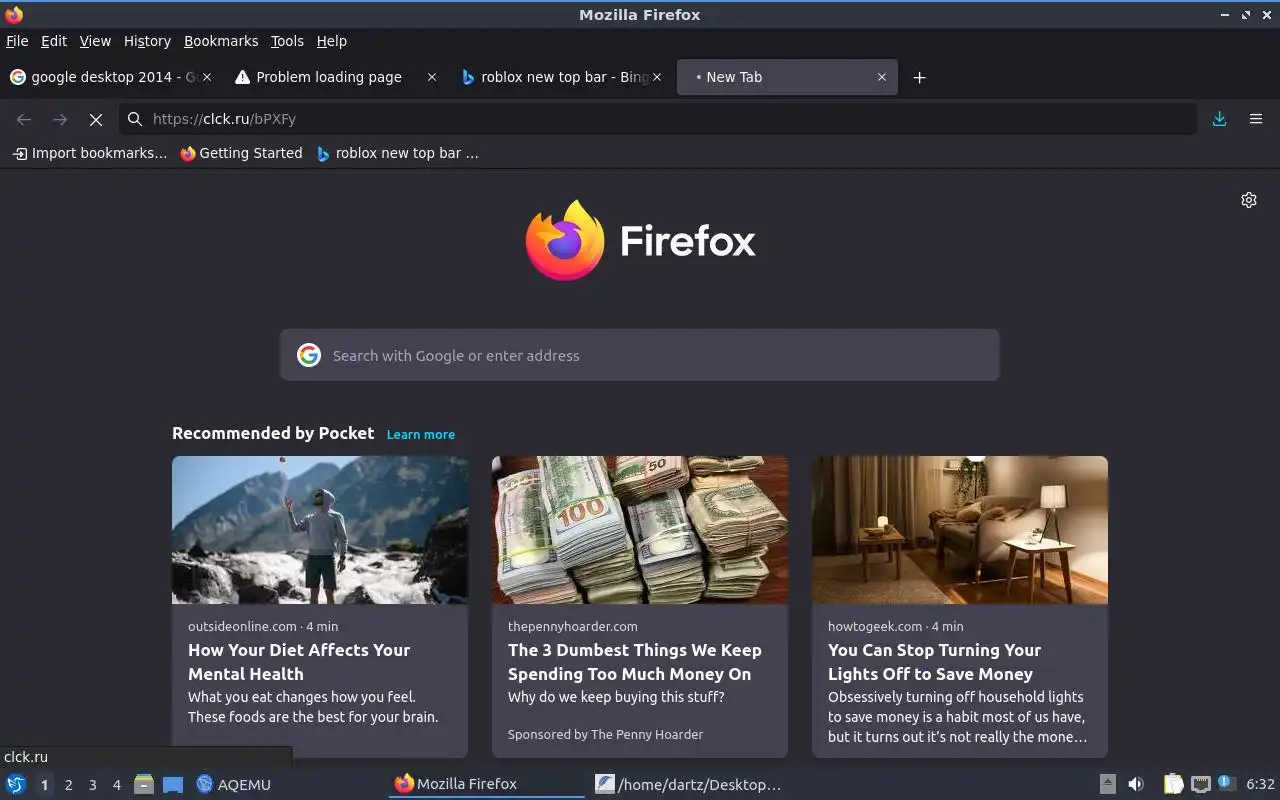The height and width of the screenshot is (800, 1280).
Task: Click the forward navigation arrow
Action: tap(60, 119)
